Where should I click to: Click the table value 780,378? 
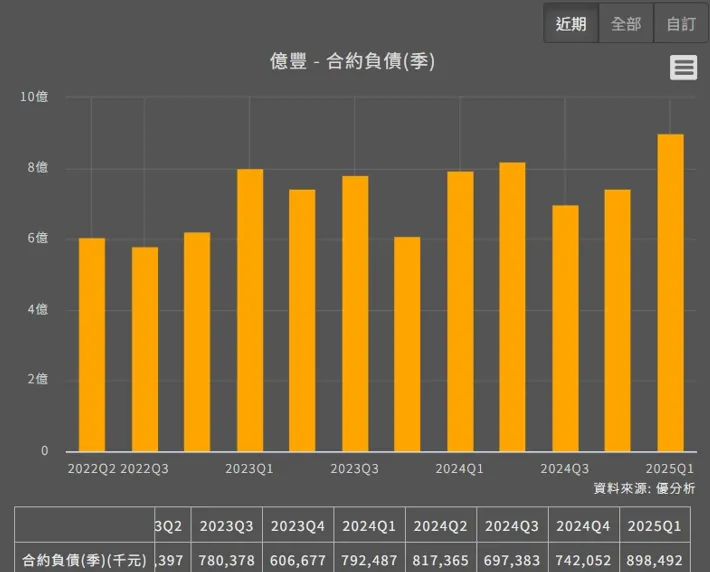coord(226,561)
